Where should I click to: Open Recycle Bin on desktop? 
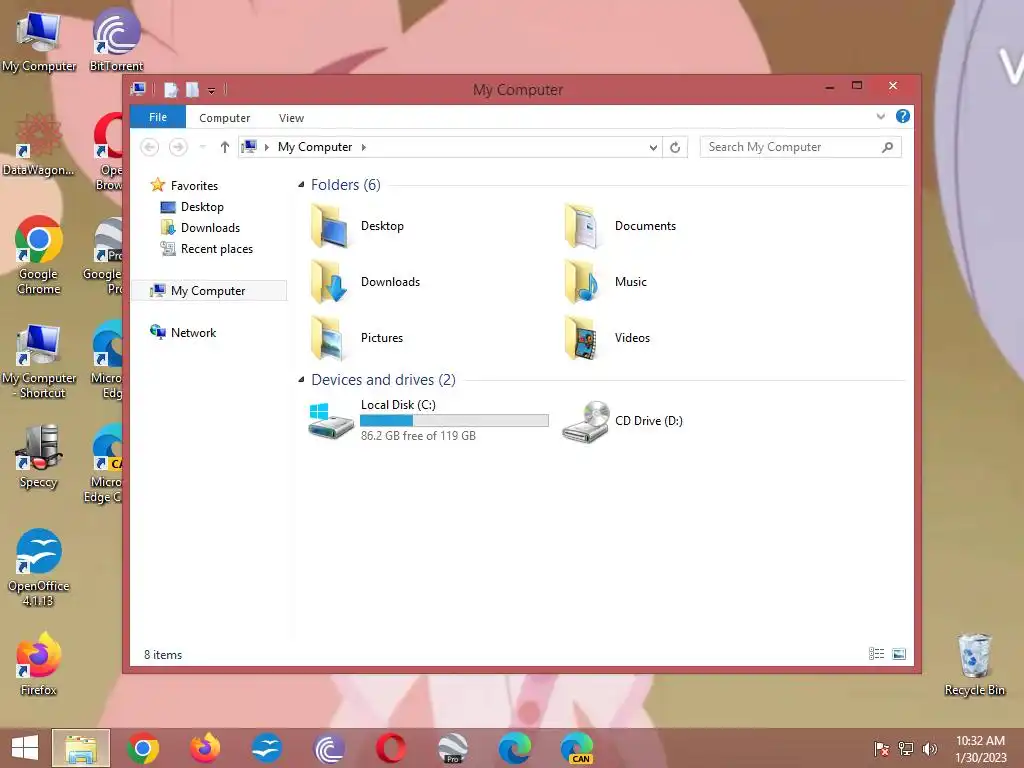pyautogui.click(x=974, y=664)
